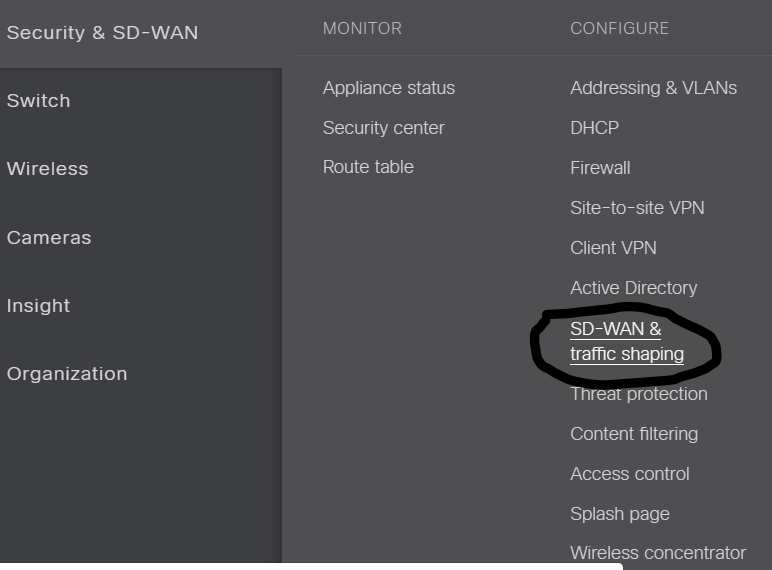Select Switch in the sidebar
The image size is (772, 570).
(38, 100)
